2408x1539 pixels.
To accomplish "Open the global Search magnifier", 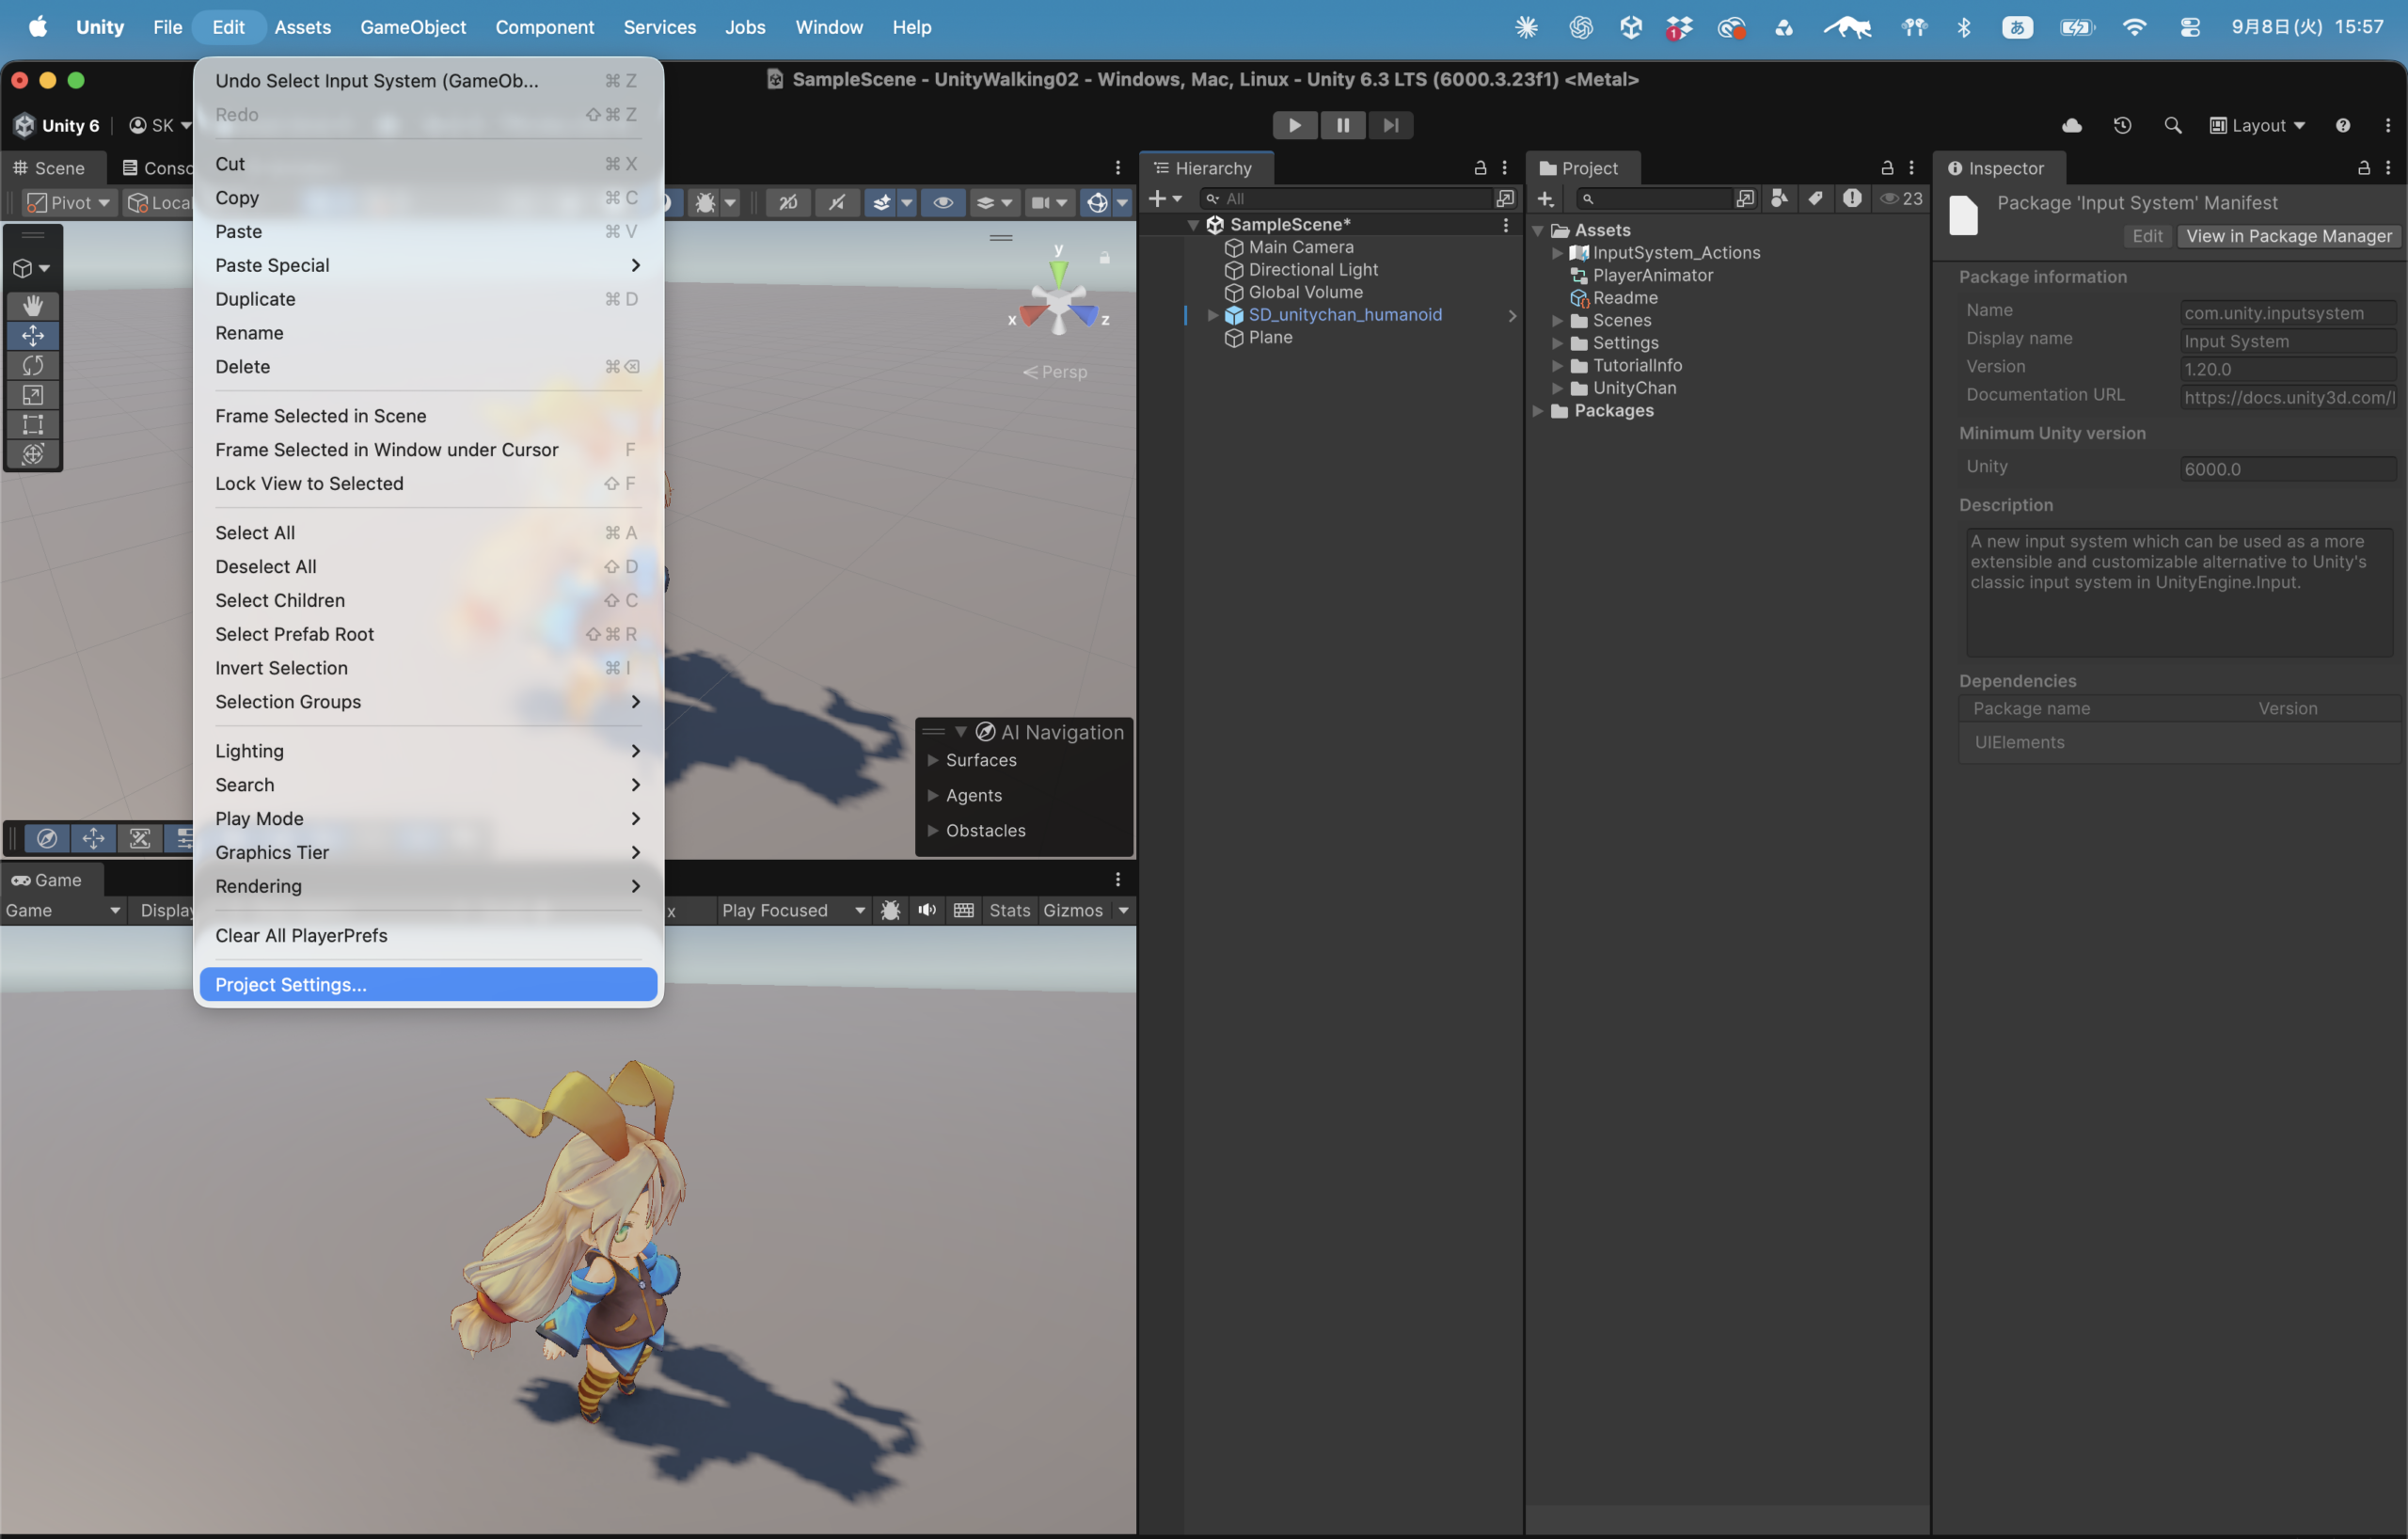I will click(x=2172, y=125).
